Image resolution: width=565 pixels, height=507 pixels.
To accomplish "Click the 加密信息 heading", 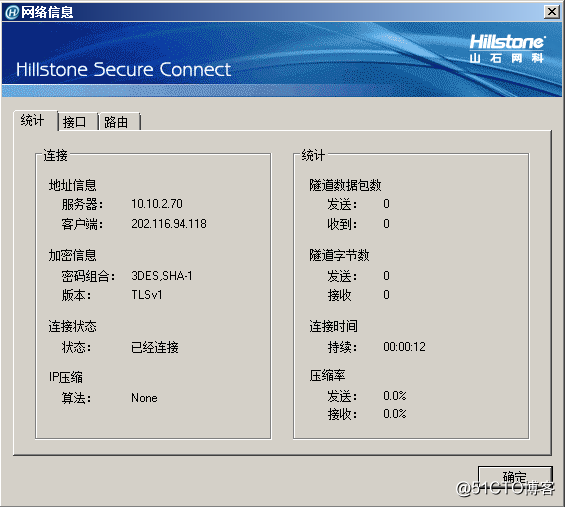I will pyautogui.click(x=72, y=255).
